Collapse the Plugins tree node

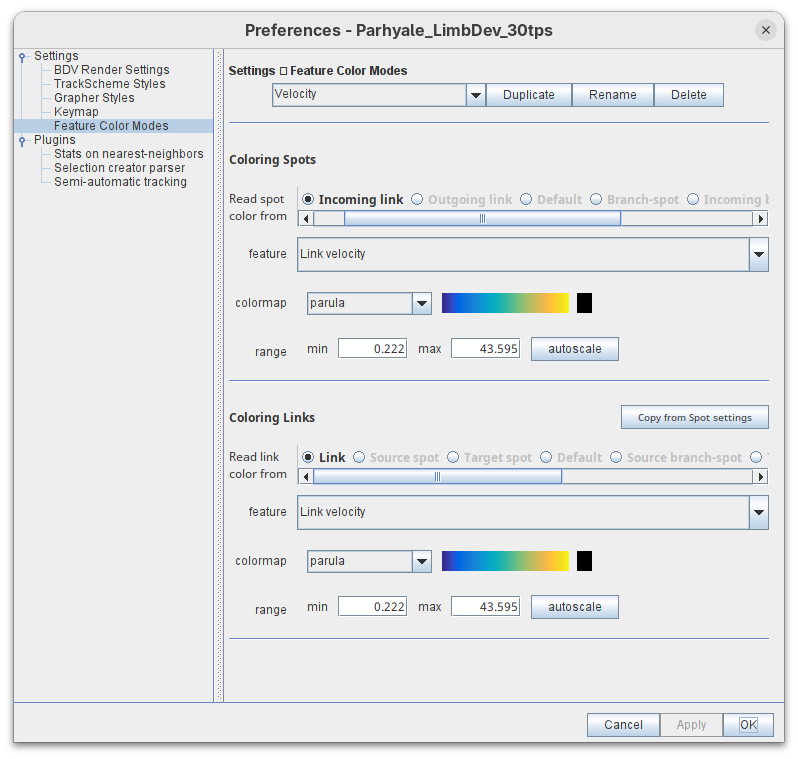[x=22, y=142]
